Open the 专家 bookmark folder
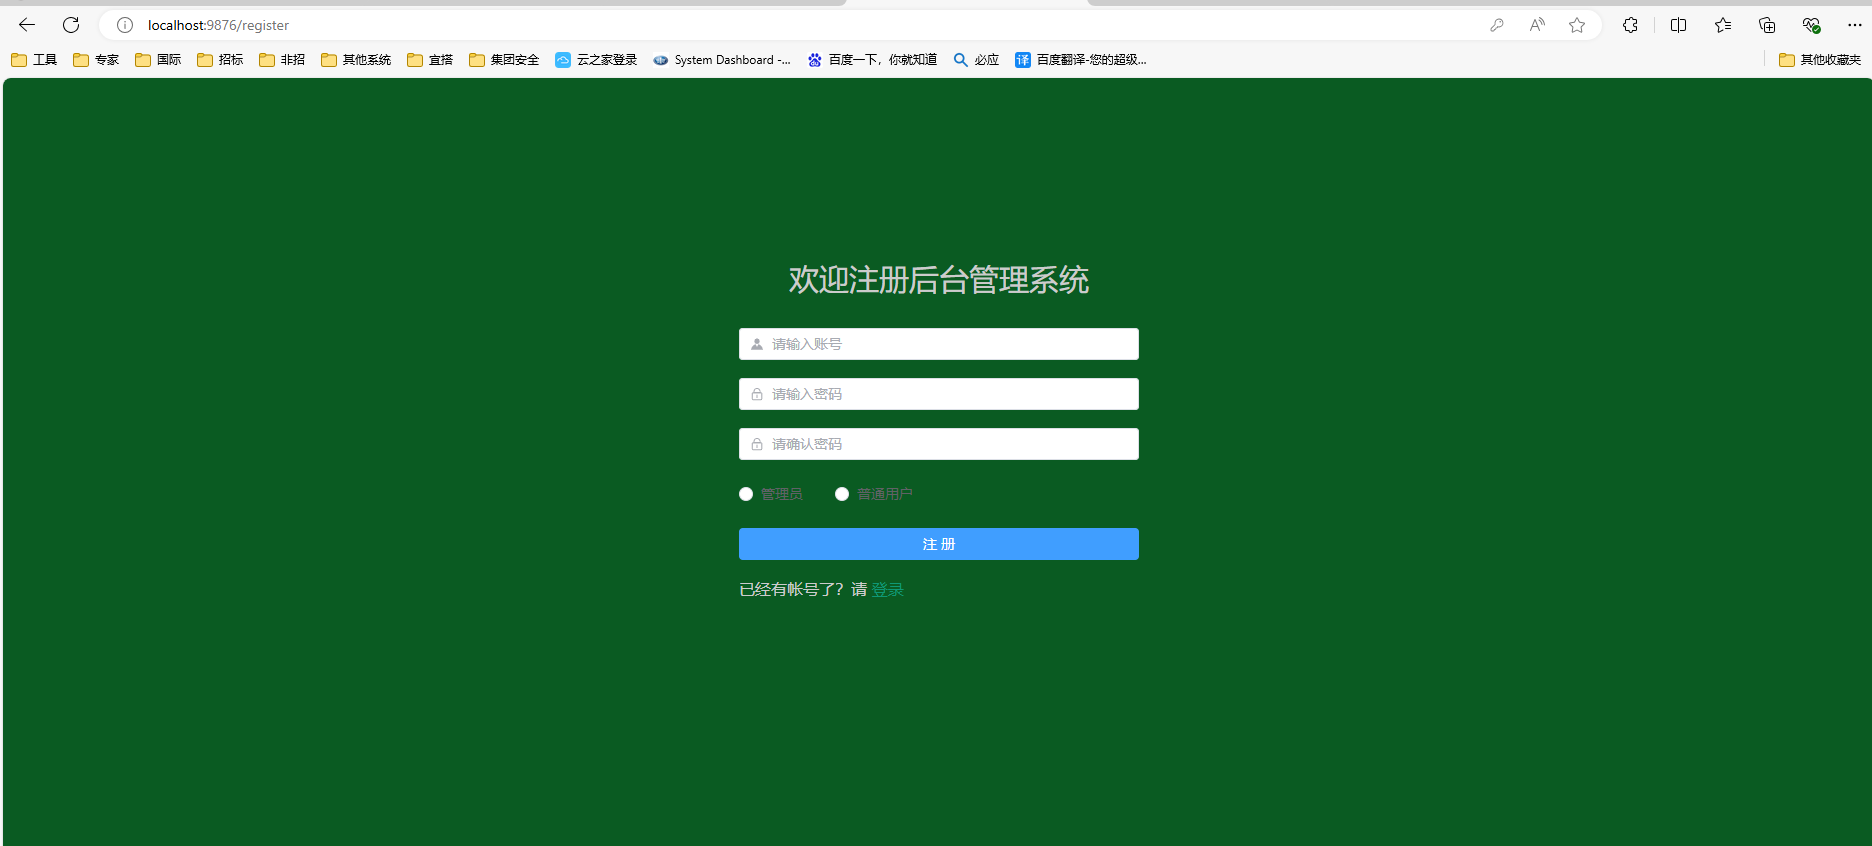The width and height of the screenshot is (1872, 846). click(x=96, y=60)
